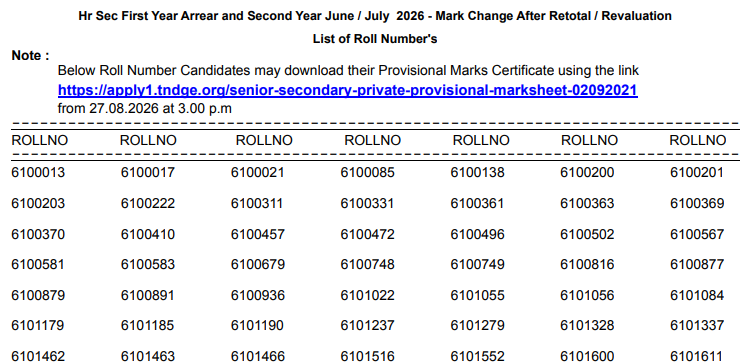Viewport: 754px width, 364px height.
Task: Select roll number 6101462
Action: pos(38,357)
